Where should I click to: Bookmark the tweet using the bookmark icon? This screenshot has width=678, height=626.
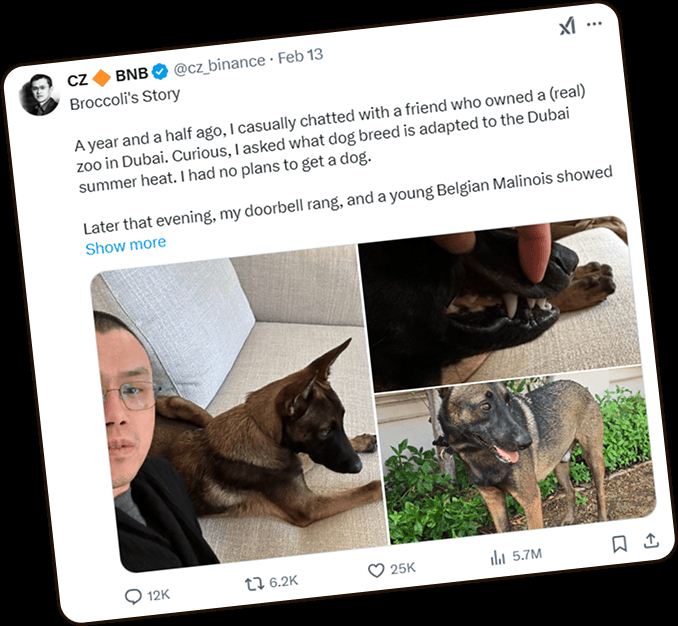coord(619,544)
